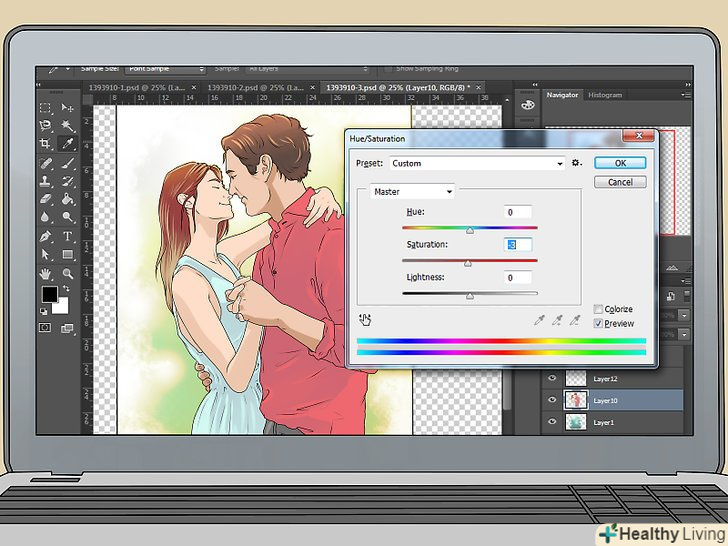Viewport: 728px width, 546px height.
Task: Switch to the Histogram tab
Action: point(605,95)
